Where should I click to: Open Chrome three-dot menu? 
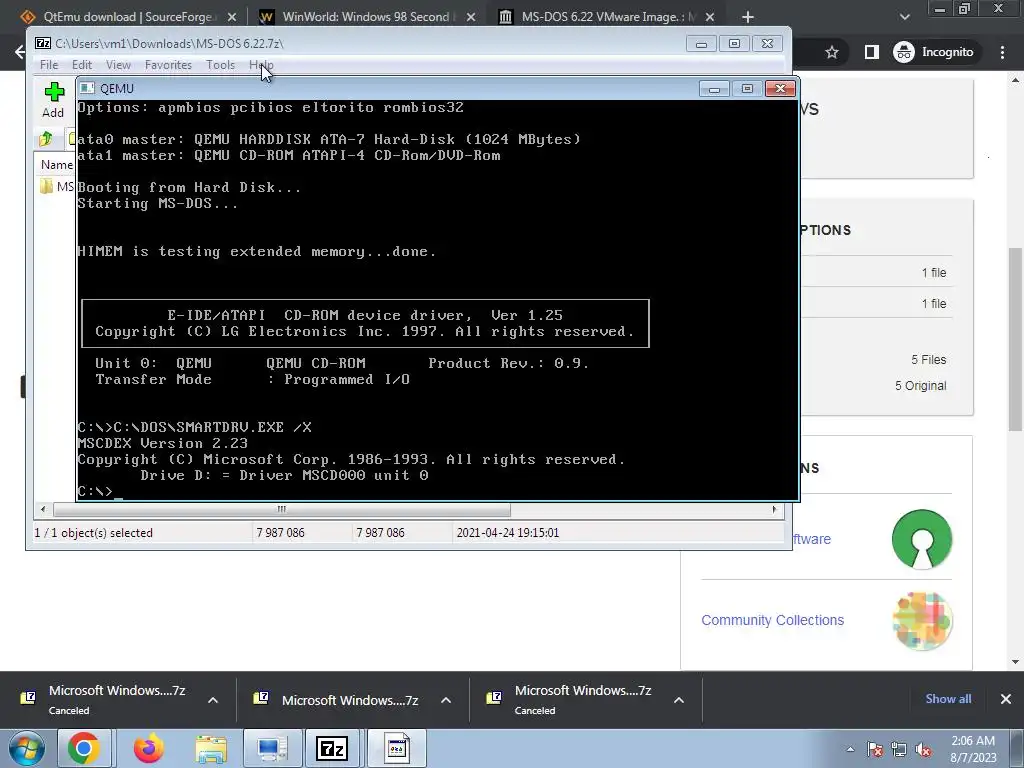[1002, 52]
